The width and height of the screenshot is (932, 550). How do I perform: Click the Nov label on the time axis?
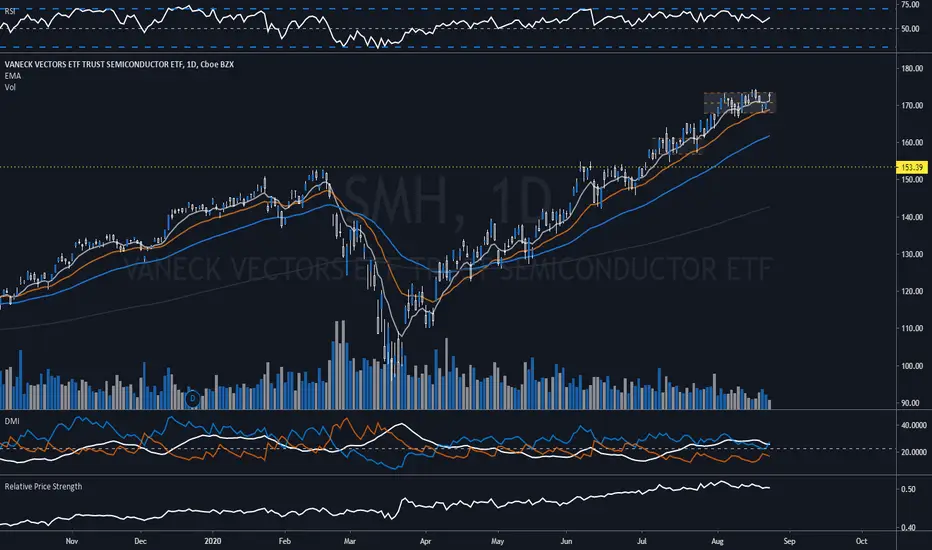pyautogui.click(x=71, y=541)
